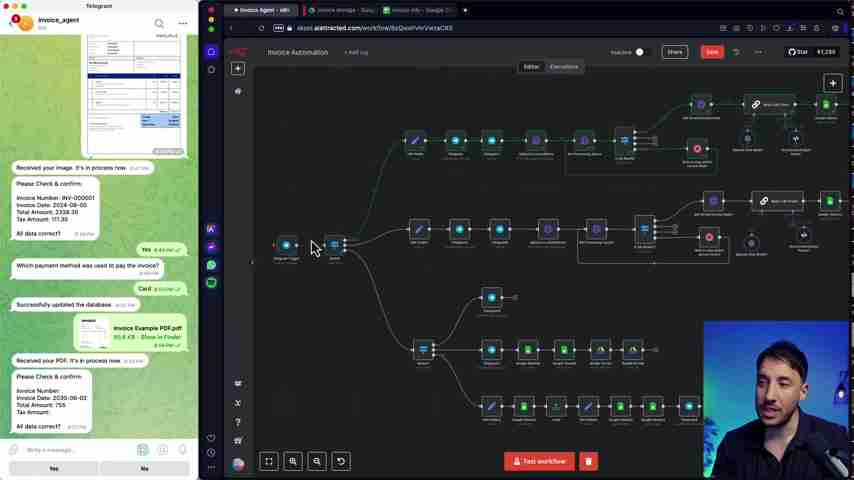Viewport: 854px width, 480px height.
Task: Open the invoice image thumbnail in chat
Action: [134, 95]
